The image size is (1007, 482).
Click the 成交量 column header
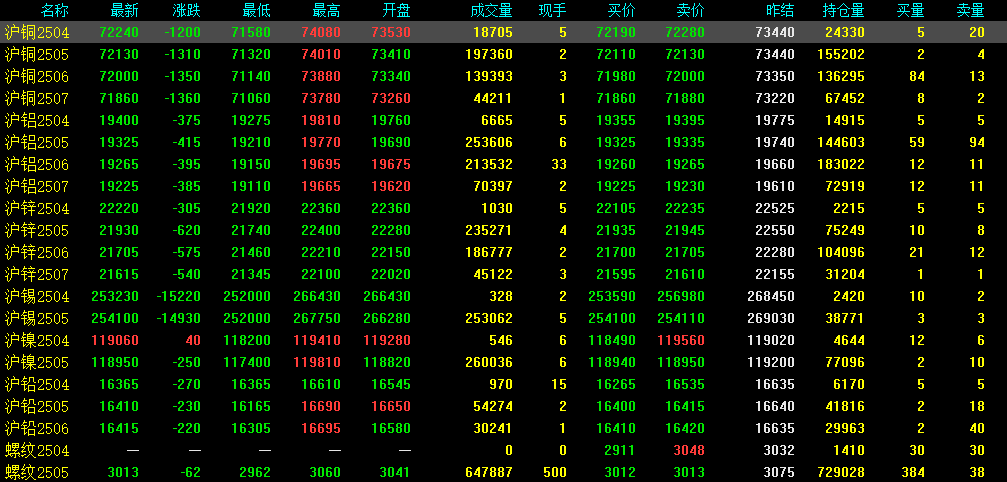point(491,10)
